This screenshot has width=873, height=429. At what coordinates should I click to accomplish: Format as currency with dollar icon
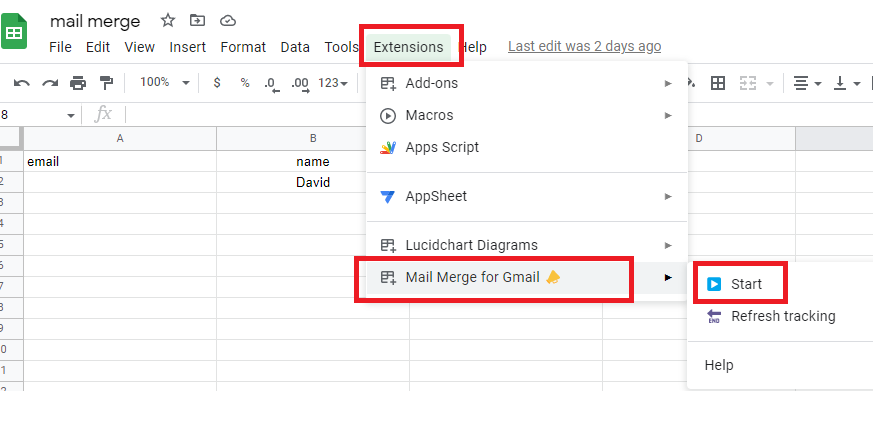click(x=217, y=83)
